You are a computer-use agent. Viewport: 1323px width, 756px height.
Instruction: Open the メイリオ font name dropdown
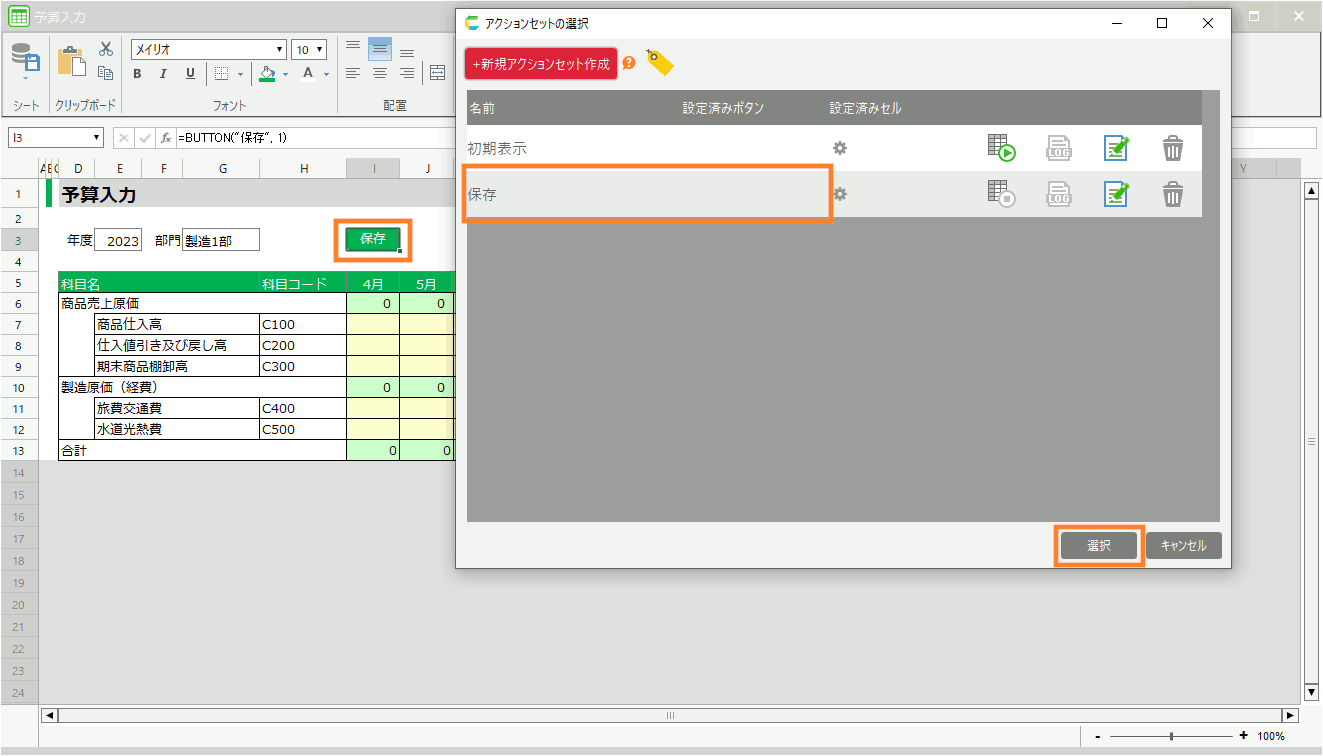280,50
